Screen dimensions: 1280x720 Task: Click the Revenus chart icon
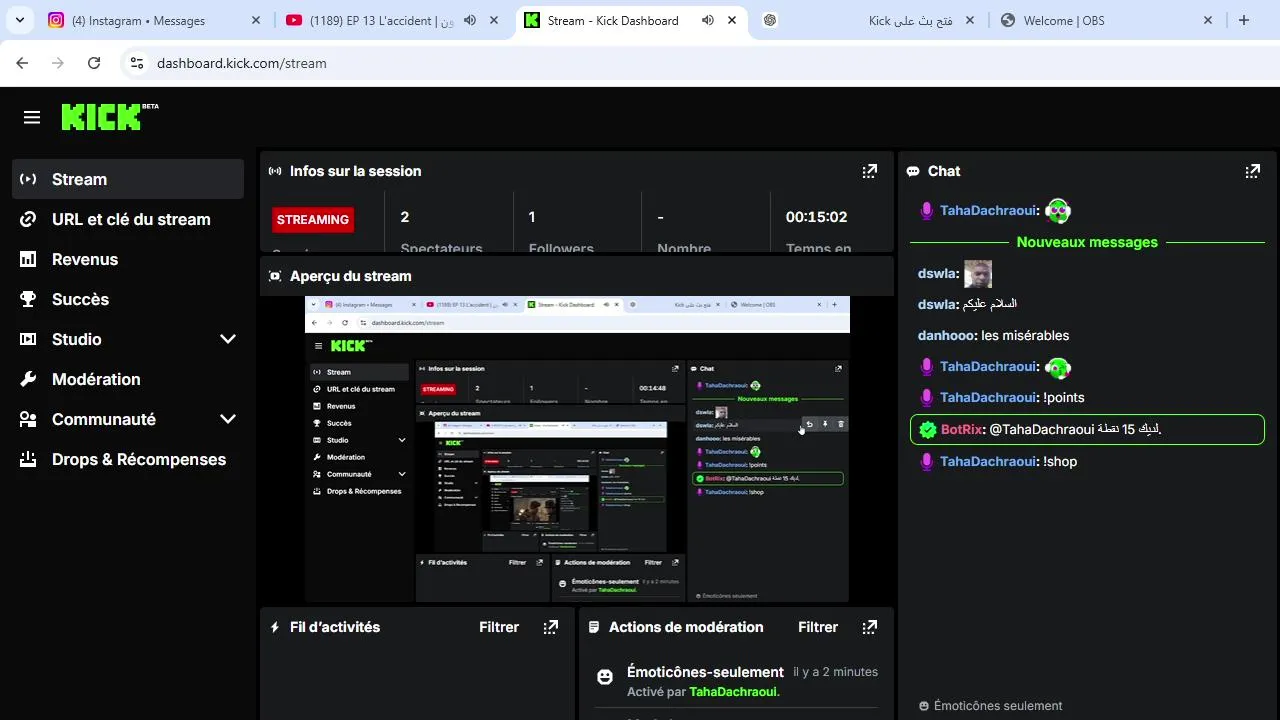[28, 259]
